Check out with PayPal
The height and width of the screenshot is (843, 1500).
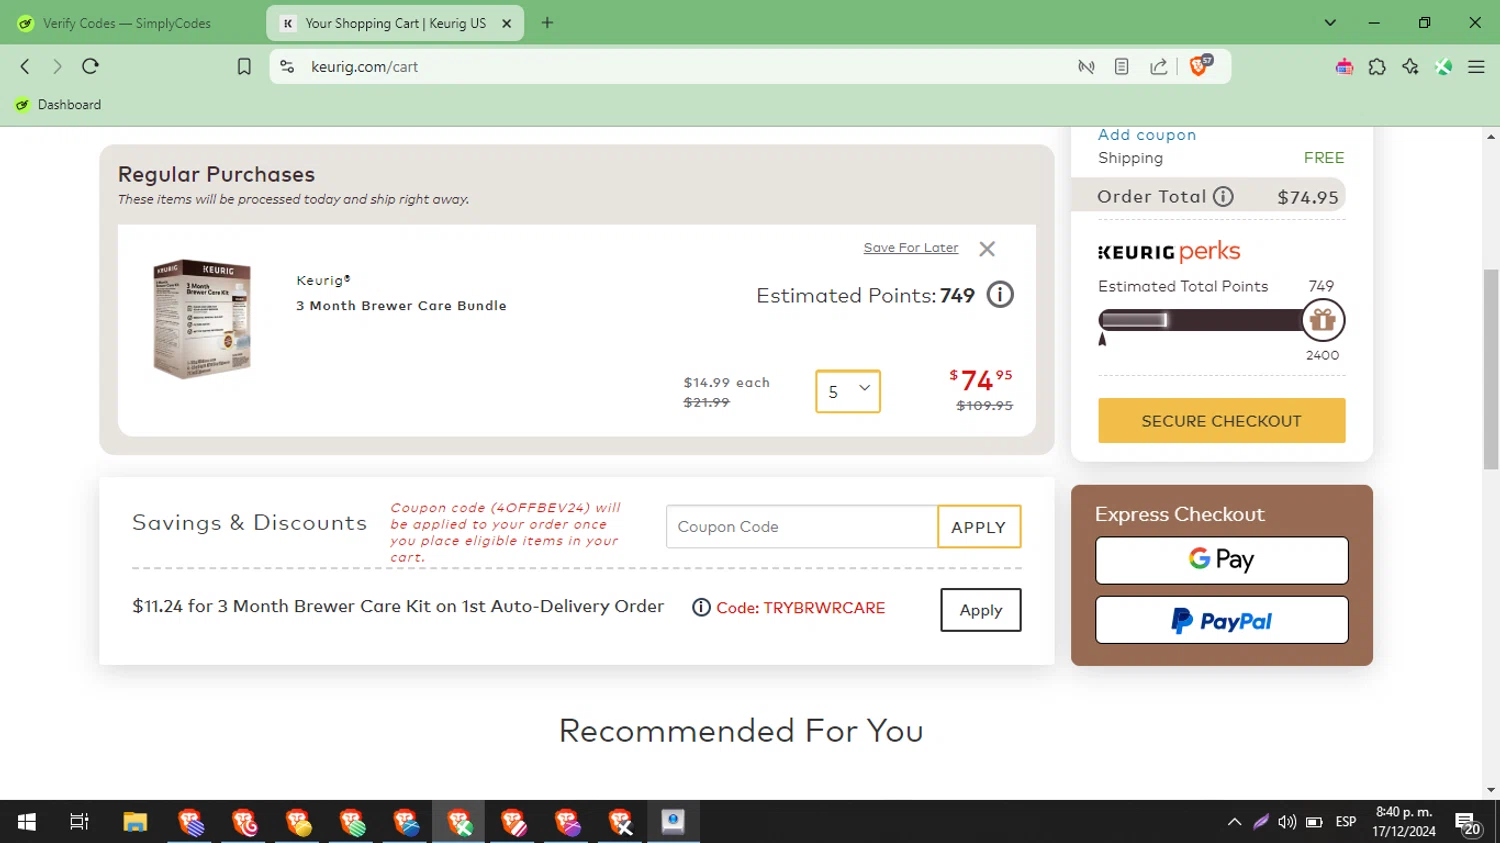[1222, 621]
